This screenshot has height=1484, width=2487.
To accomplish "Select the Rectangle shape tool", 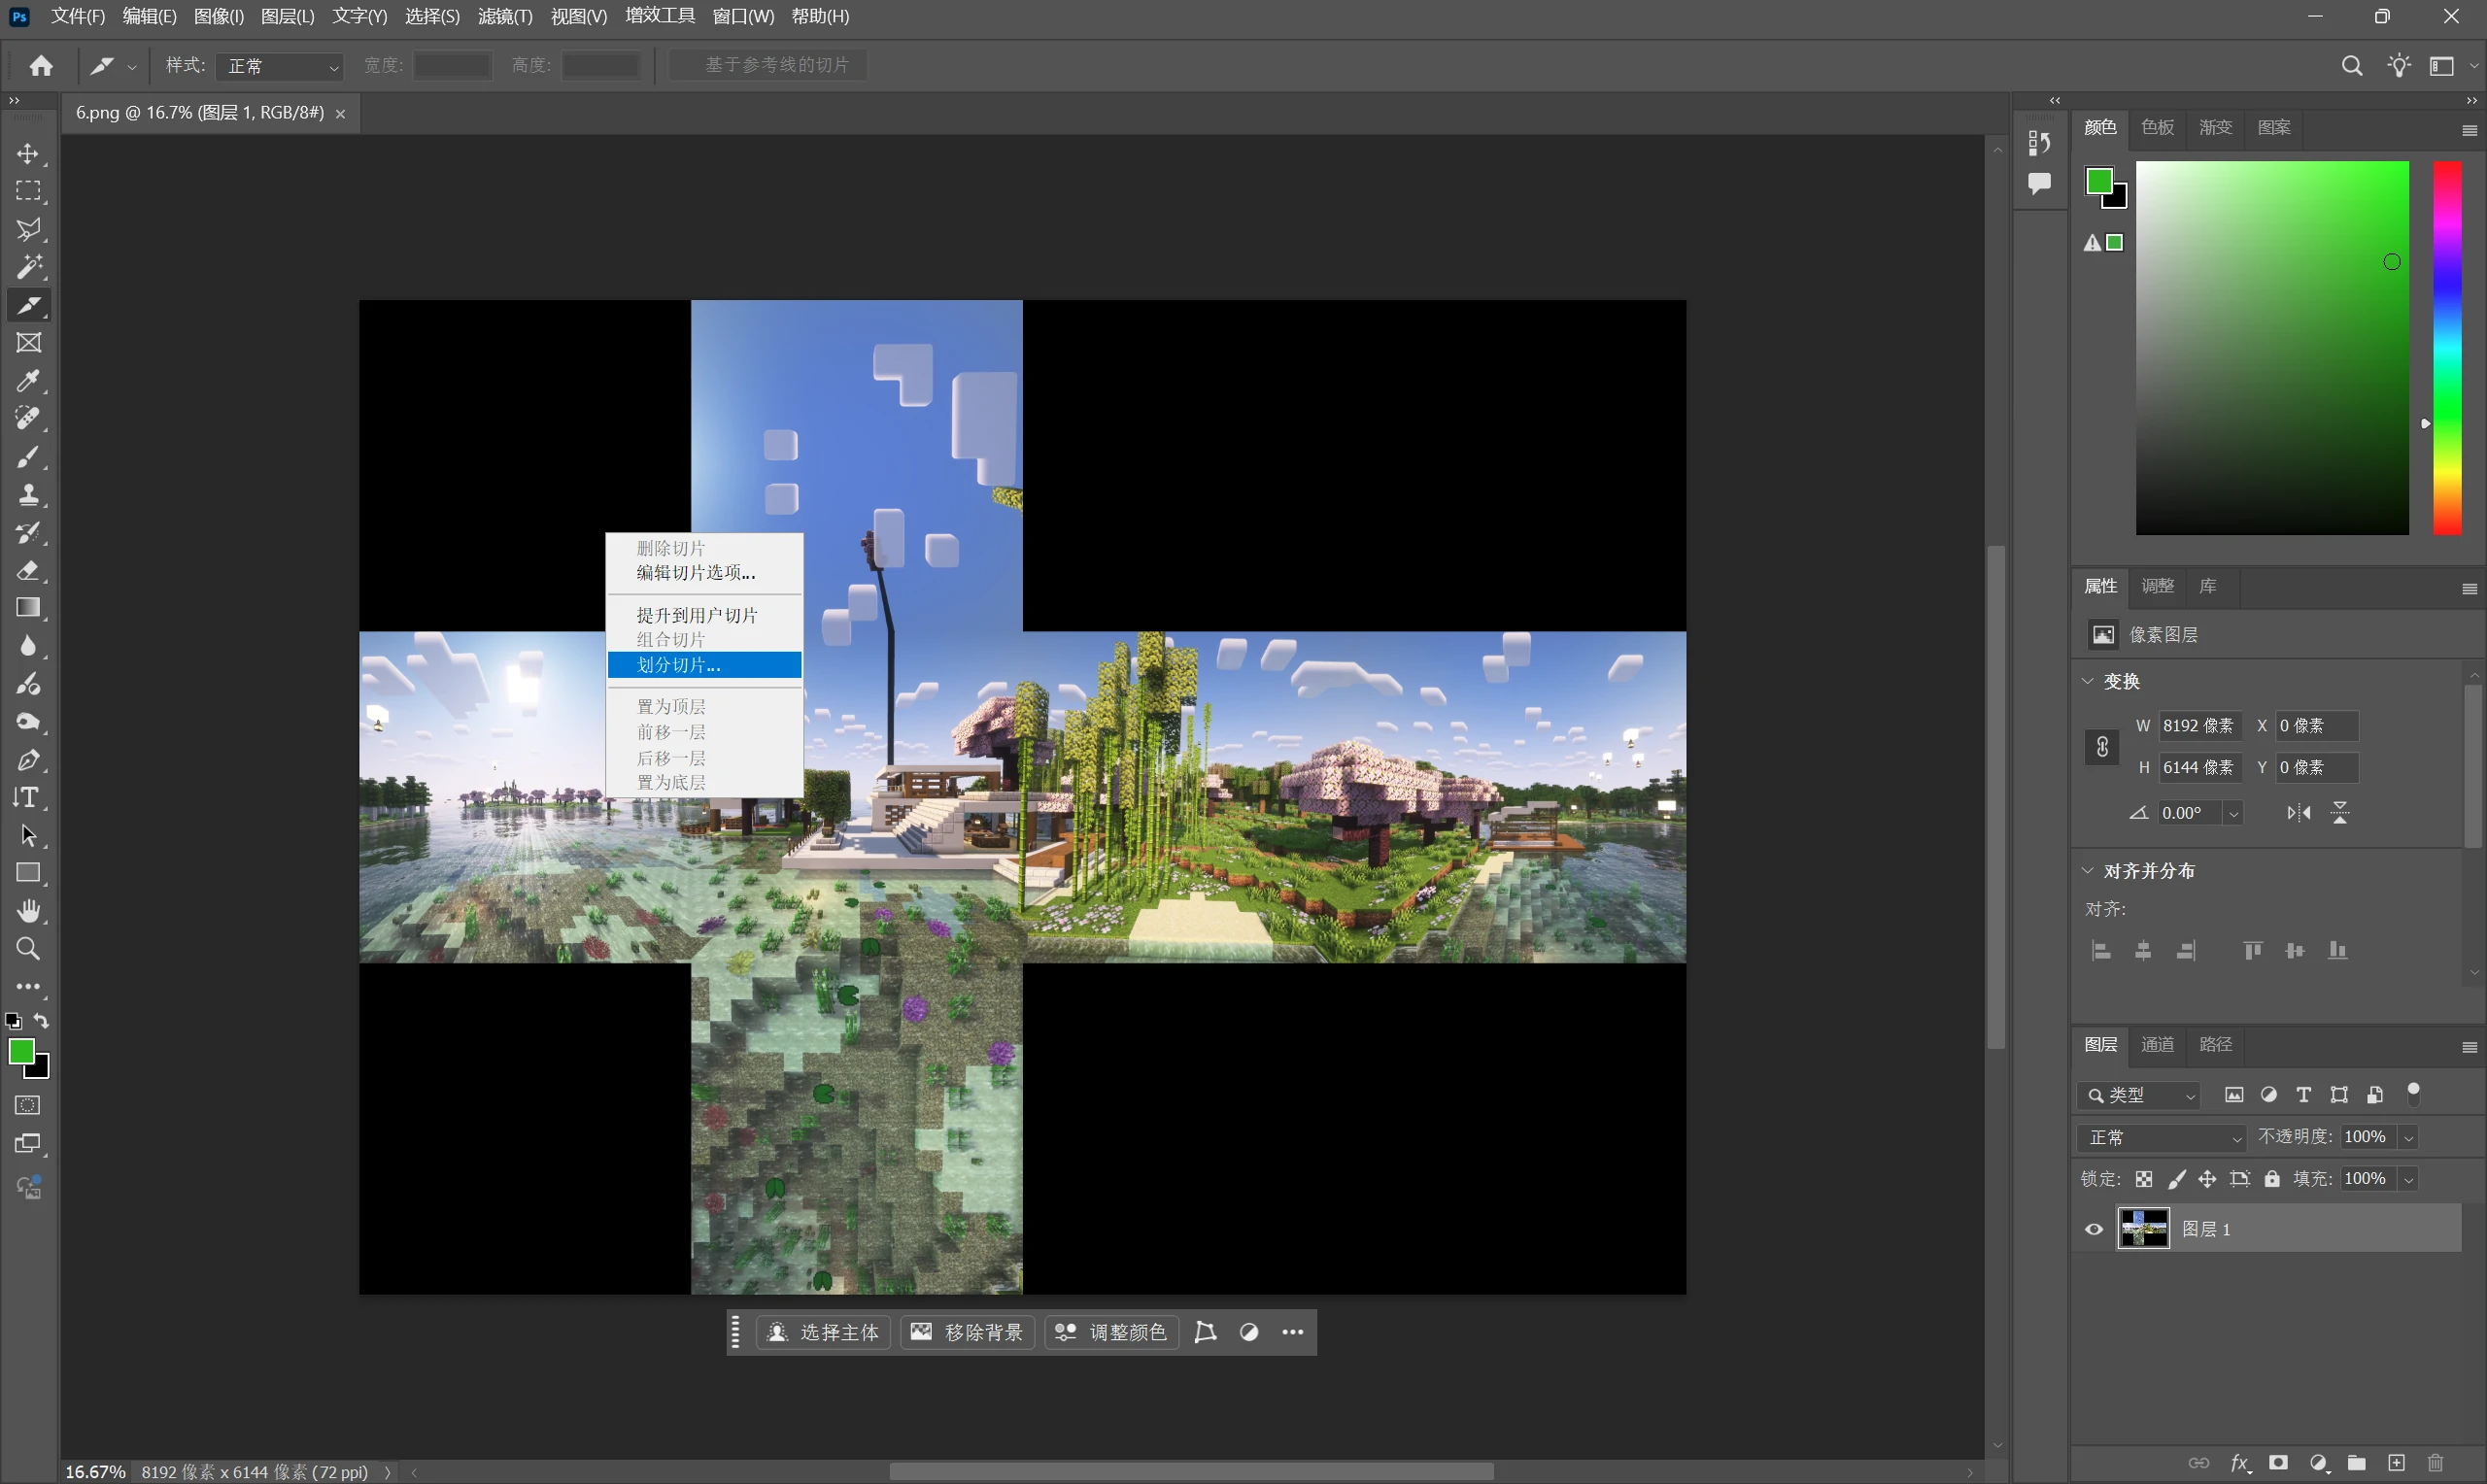I will tap(28, 873).
